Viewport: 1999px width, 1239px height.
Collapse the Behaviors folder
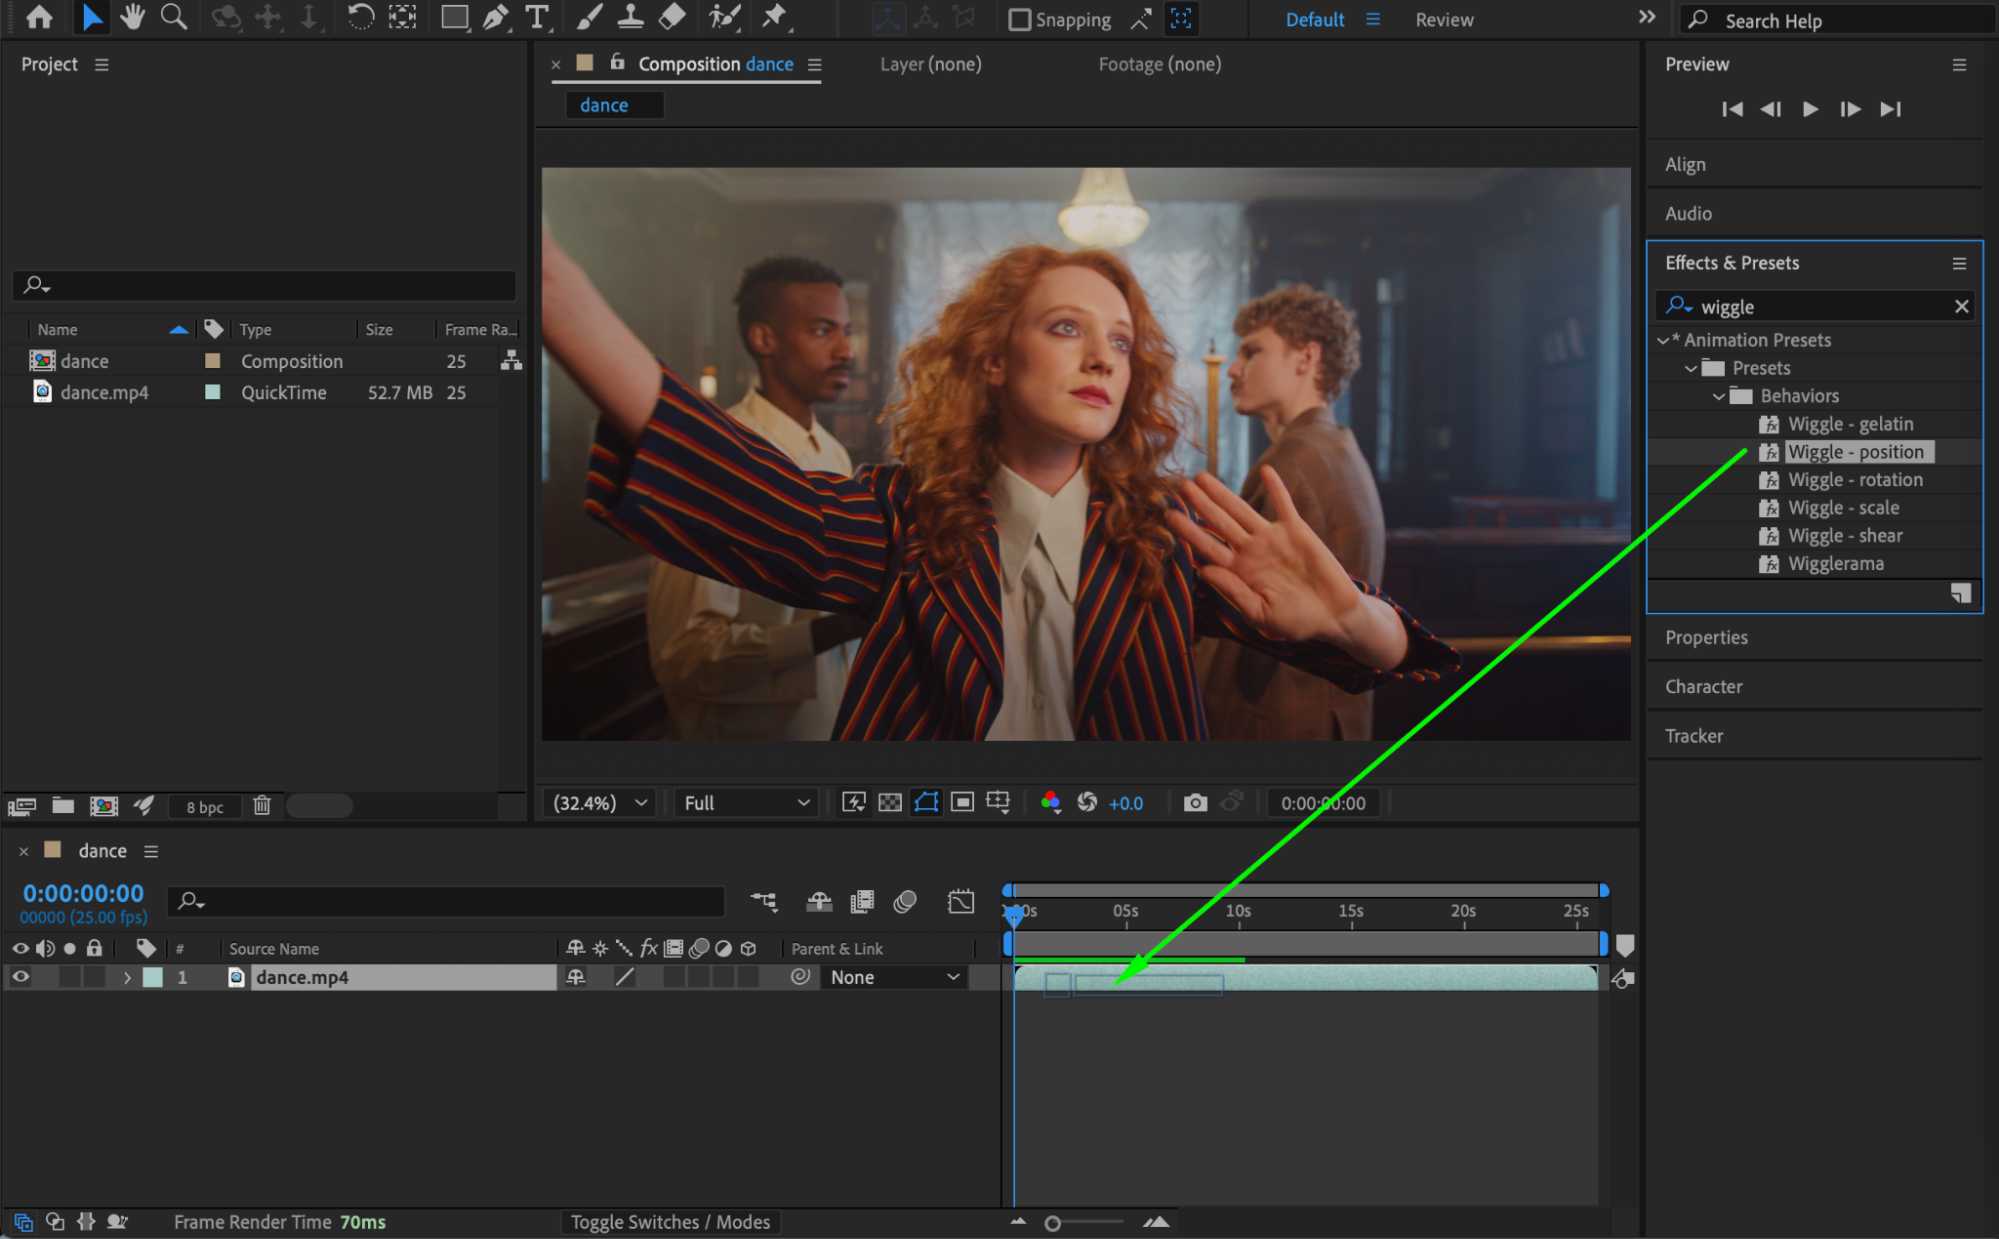coord(1718,396)
